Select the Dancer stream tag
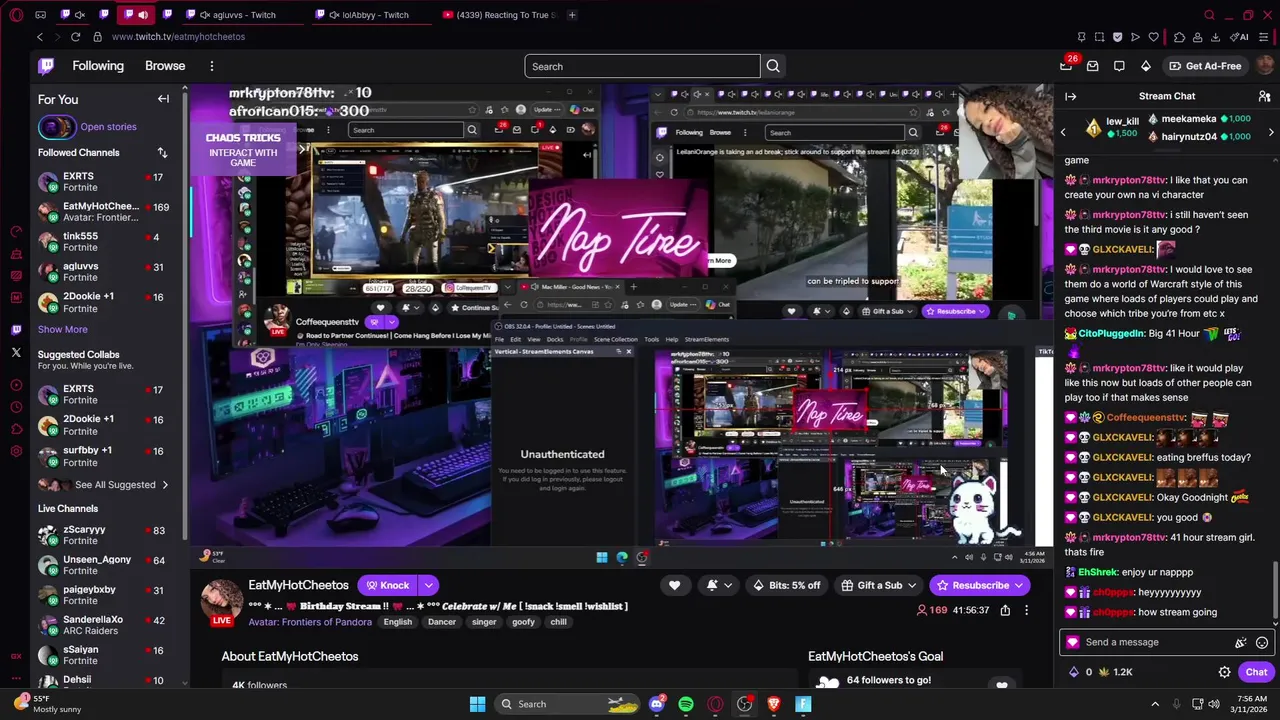 tap(442, 622)
